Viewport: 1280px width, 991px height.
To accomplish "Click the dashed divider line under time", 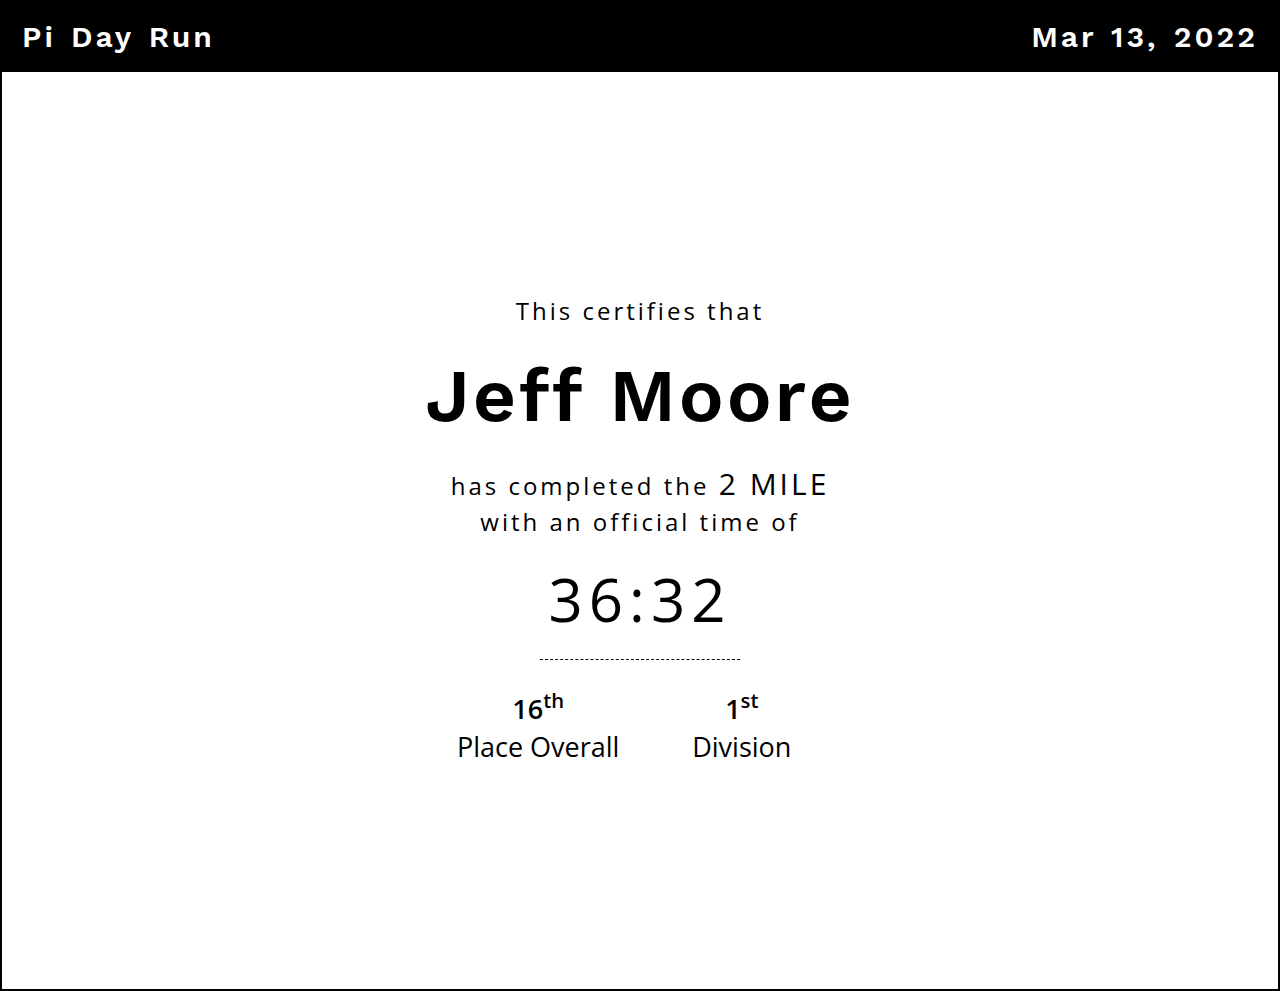I will [x=640, y=659].
